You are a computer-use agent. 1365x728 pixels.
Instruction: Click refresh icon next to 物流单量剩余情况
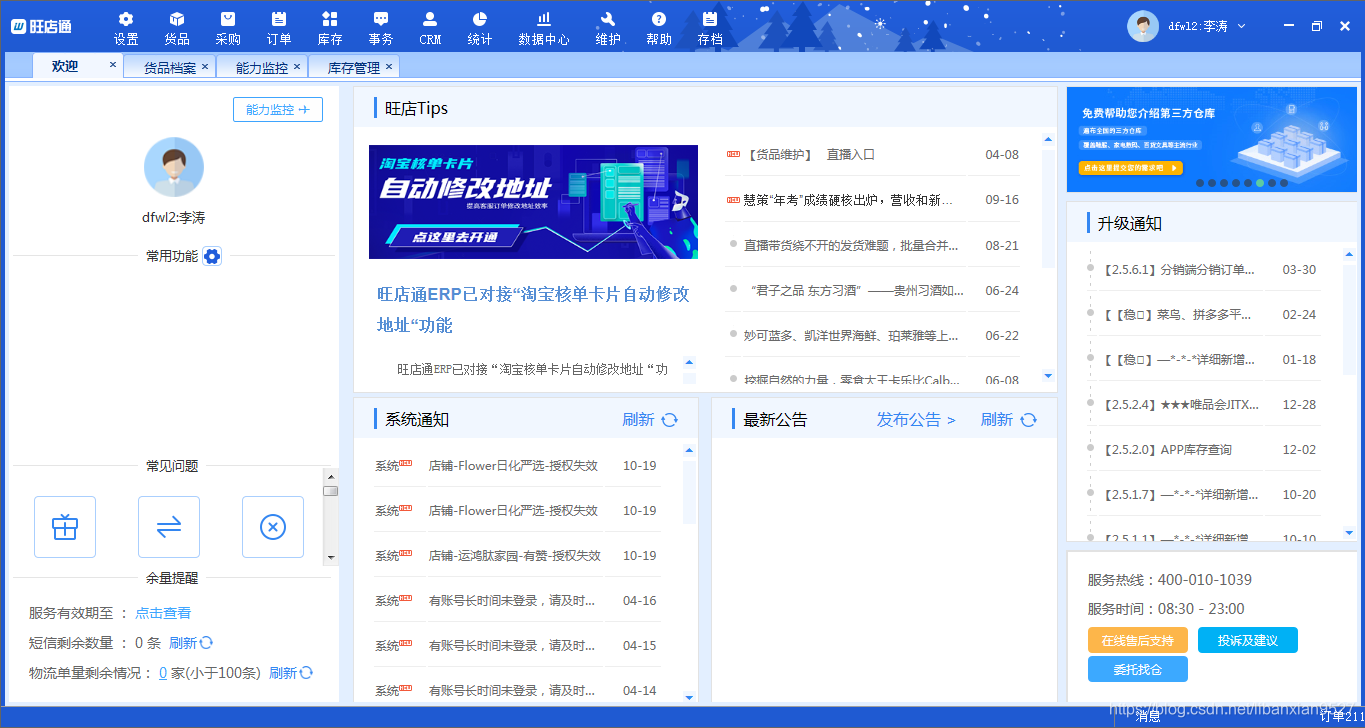click(x=307, y=673)
